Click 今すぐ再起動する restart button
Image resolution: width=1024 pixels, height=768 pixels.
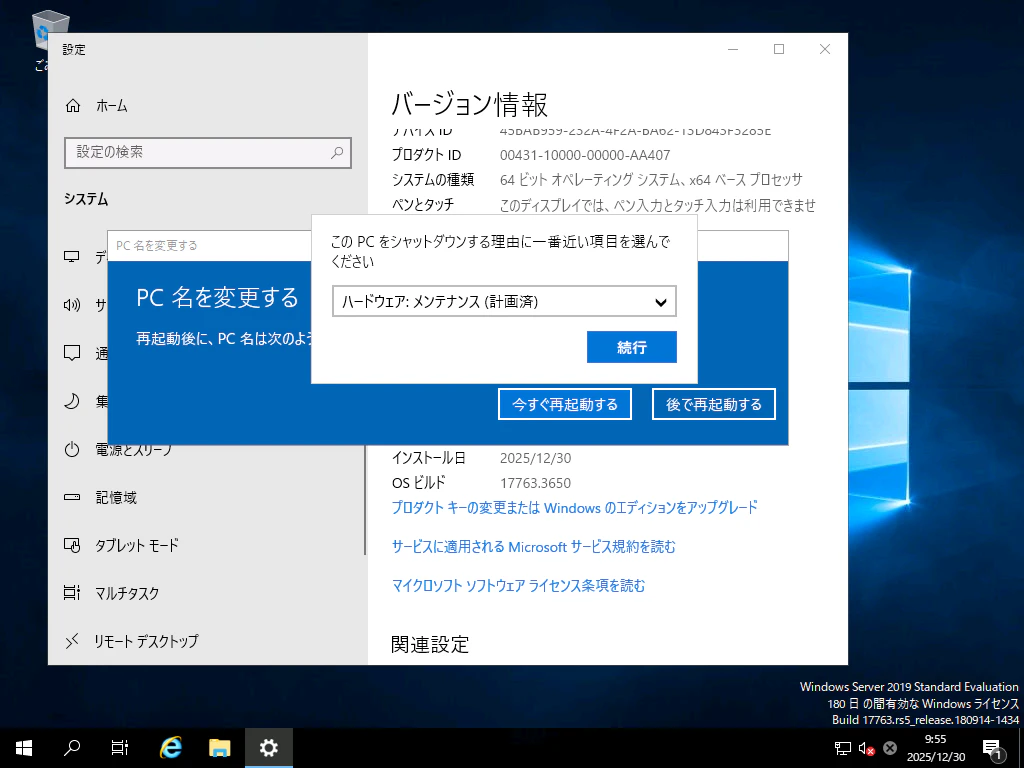point(564,403)
